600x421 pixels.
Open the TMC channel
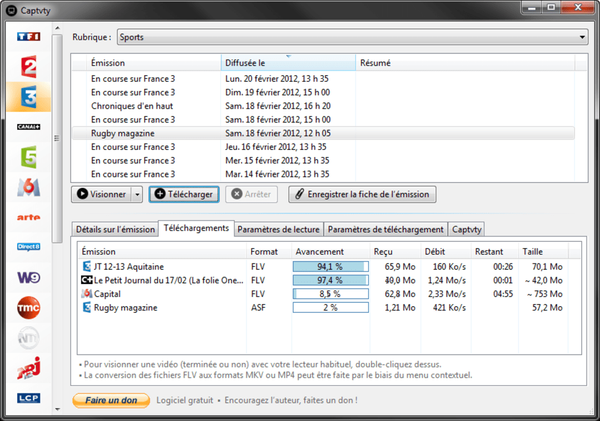point(29,308)
